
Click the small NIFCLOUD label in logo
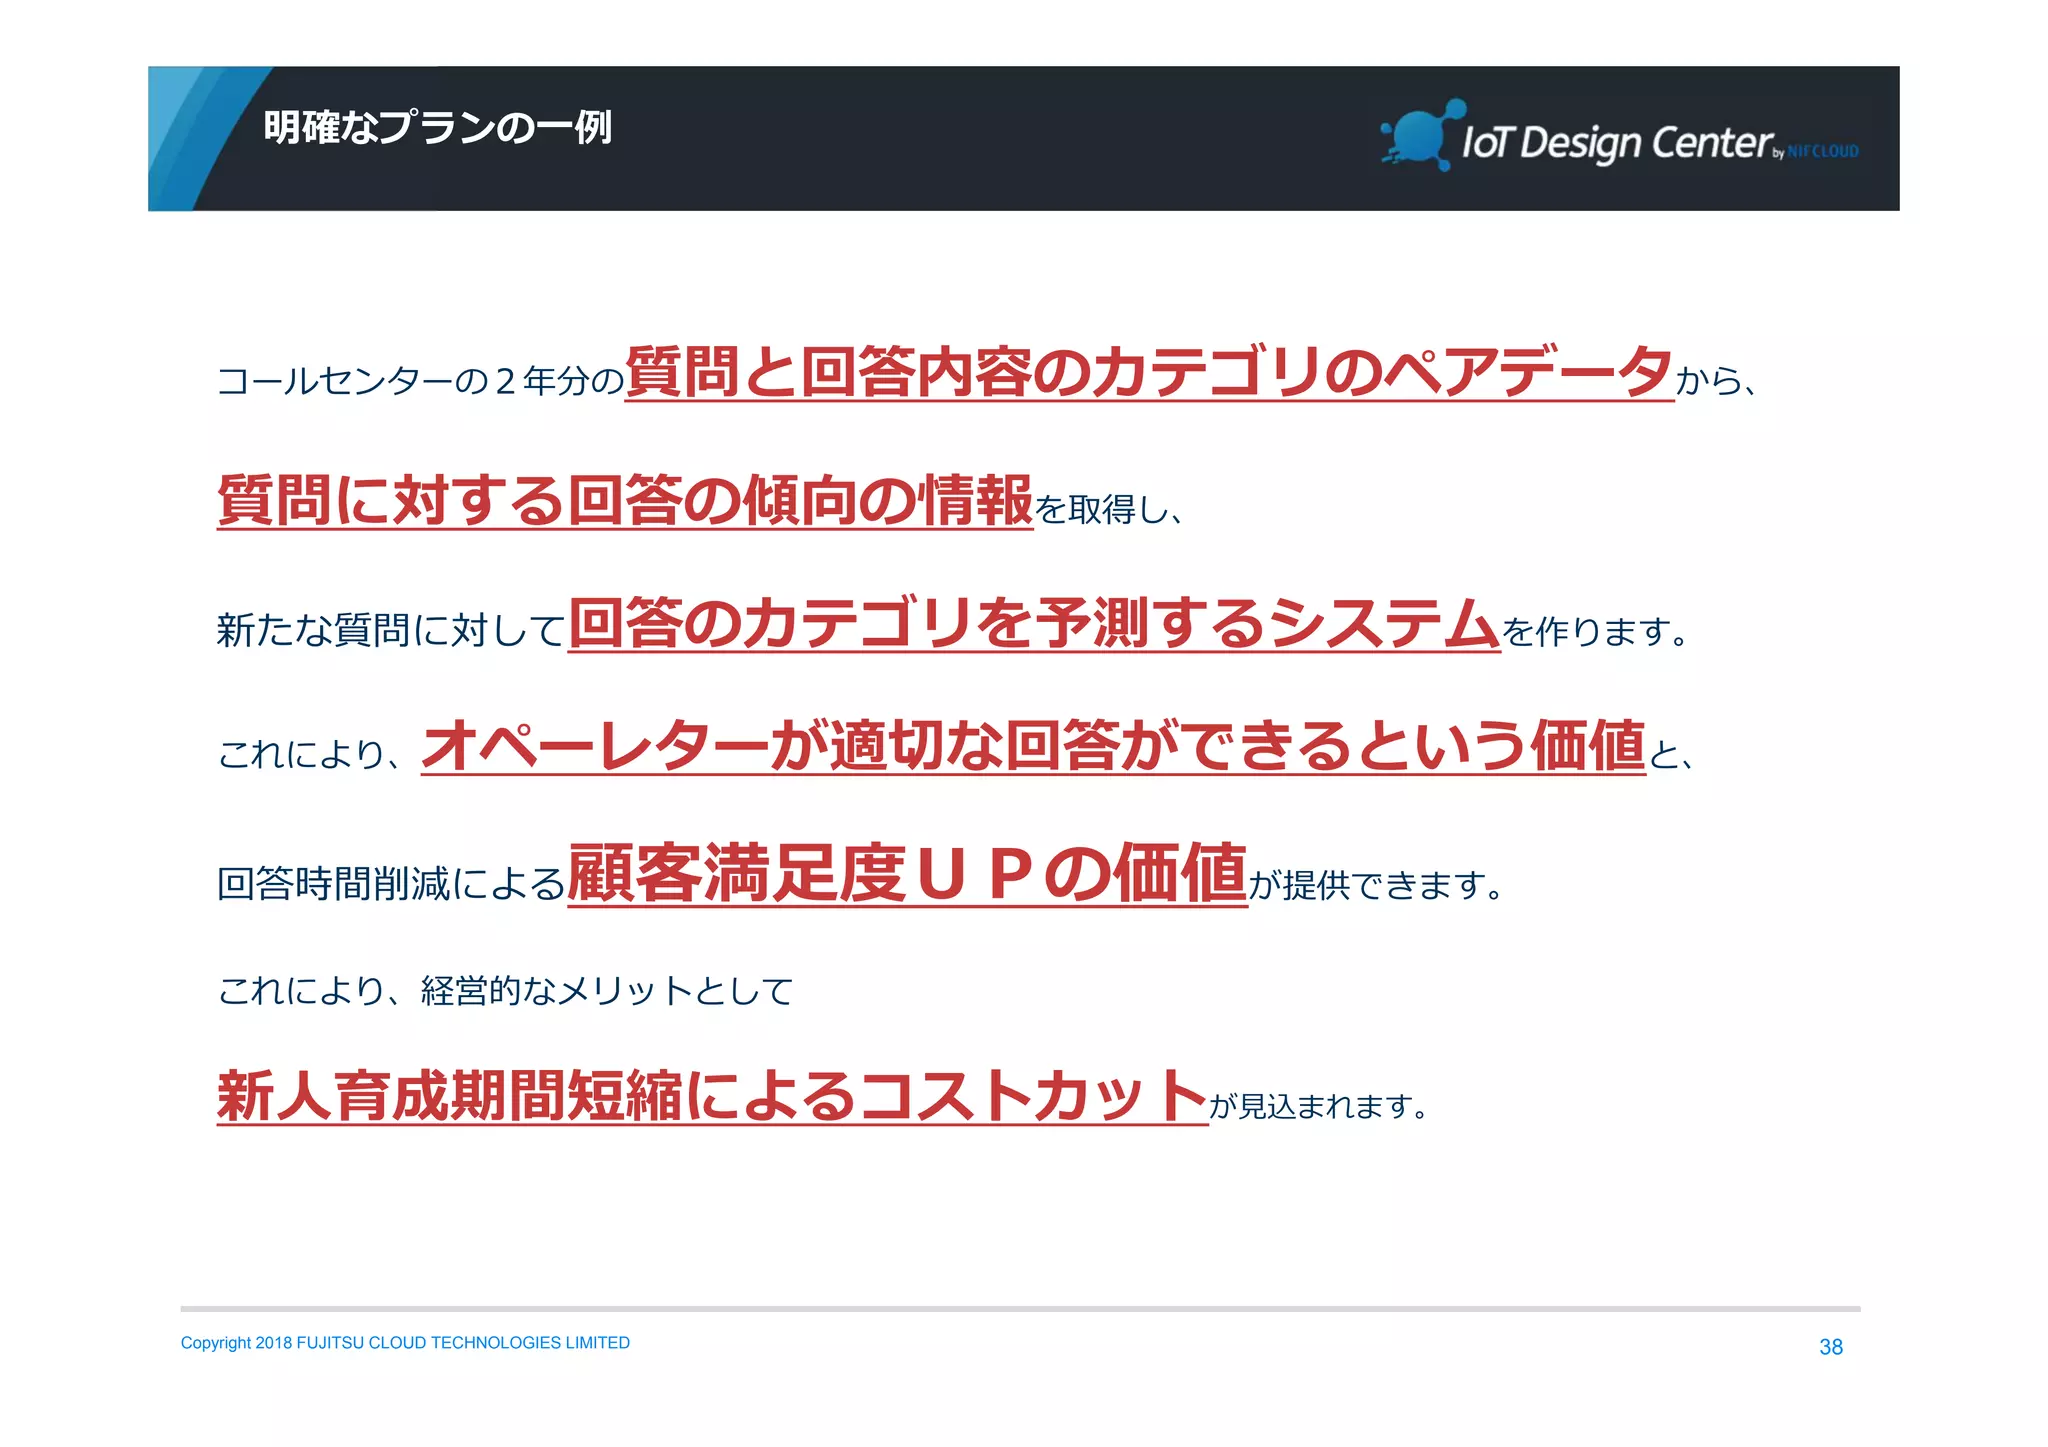click(1823, 152)
